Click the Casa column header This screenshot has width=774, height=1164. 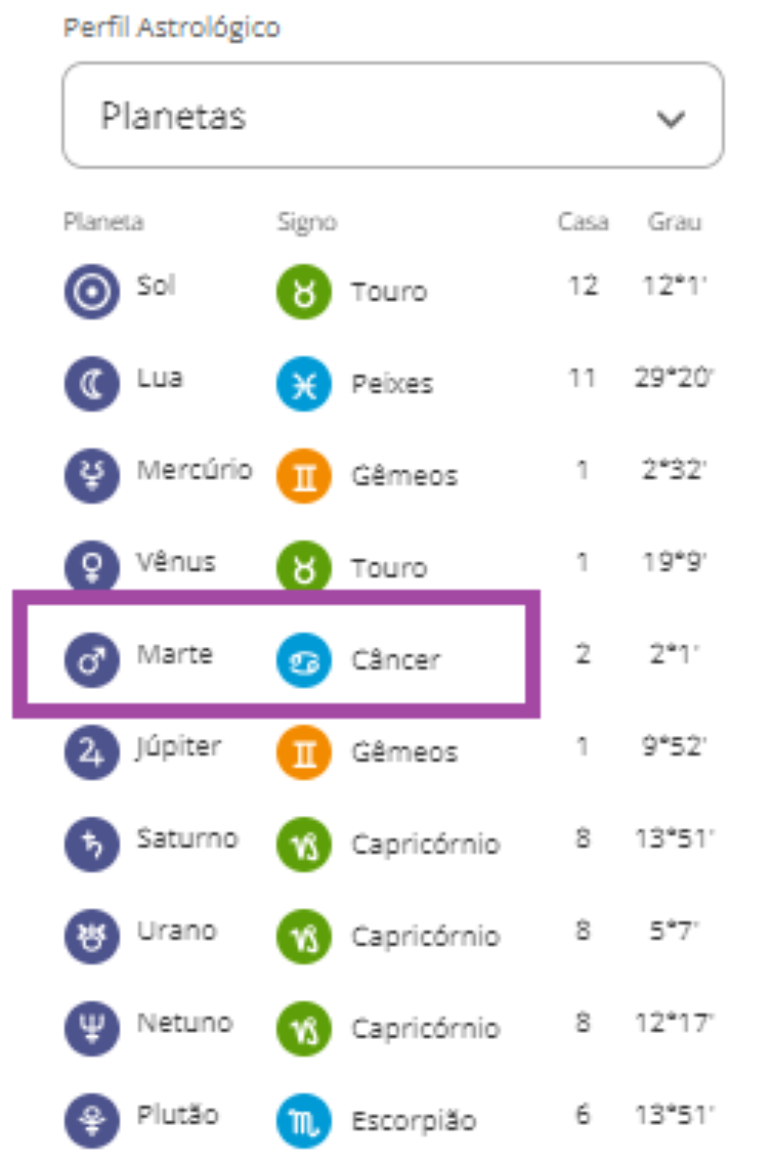(x=583, y=222)
